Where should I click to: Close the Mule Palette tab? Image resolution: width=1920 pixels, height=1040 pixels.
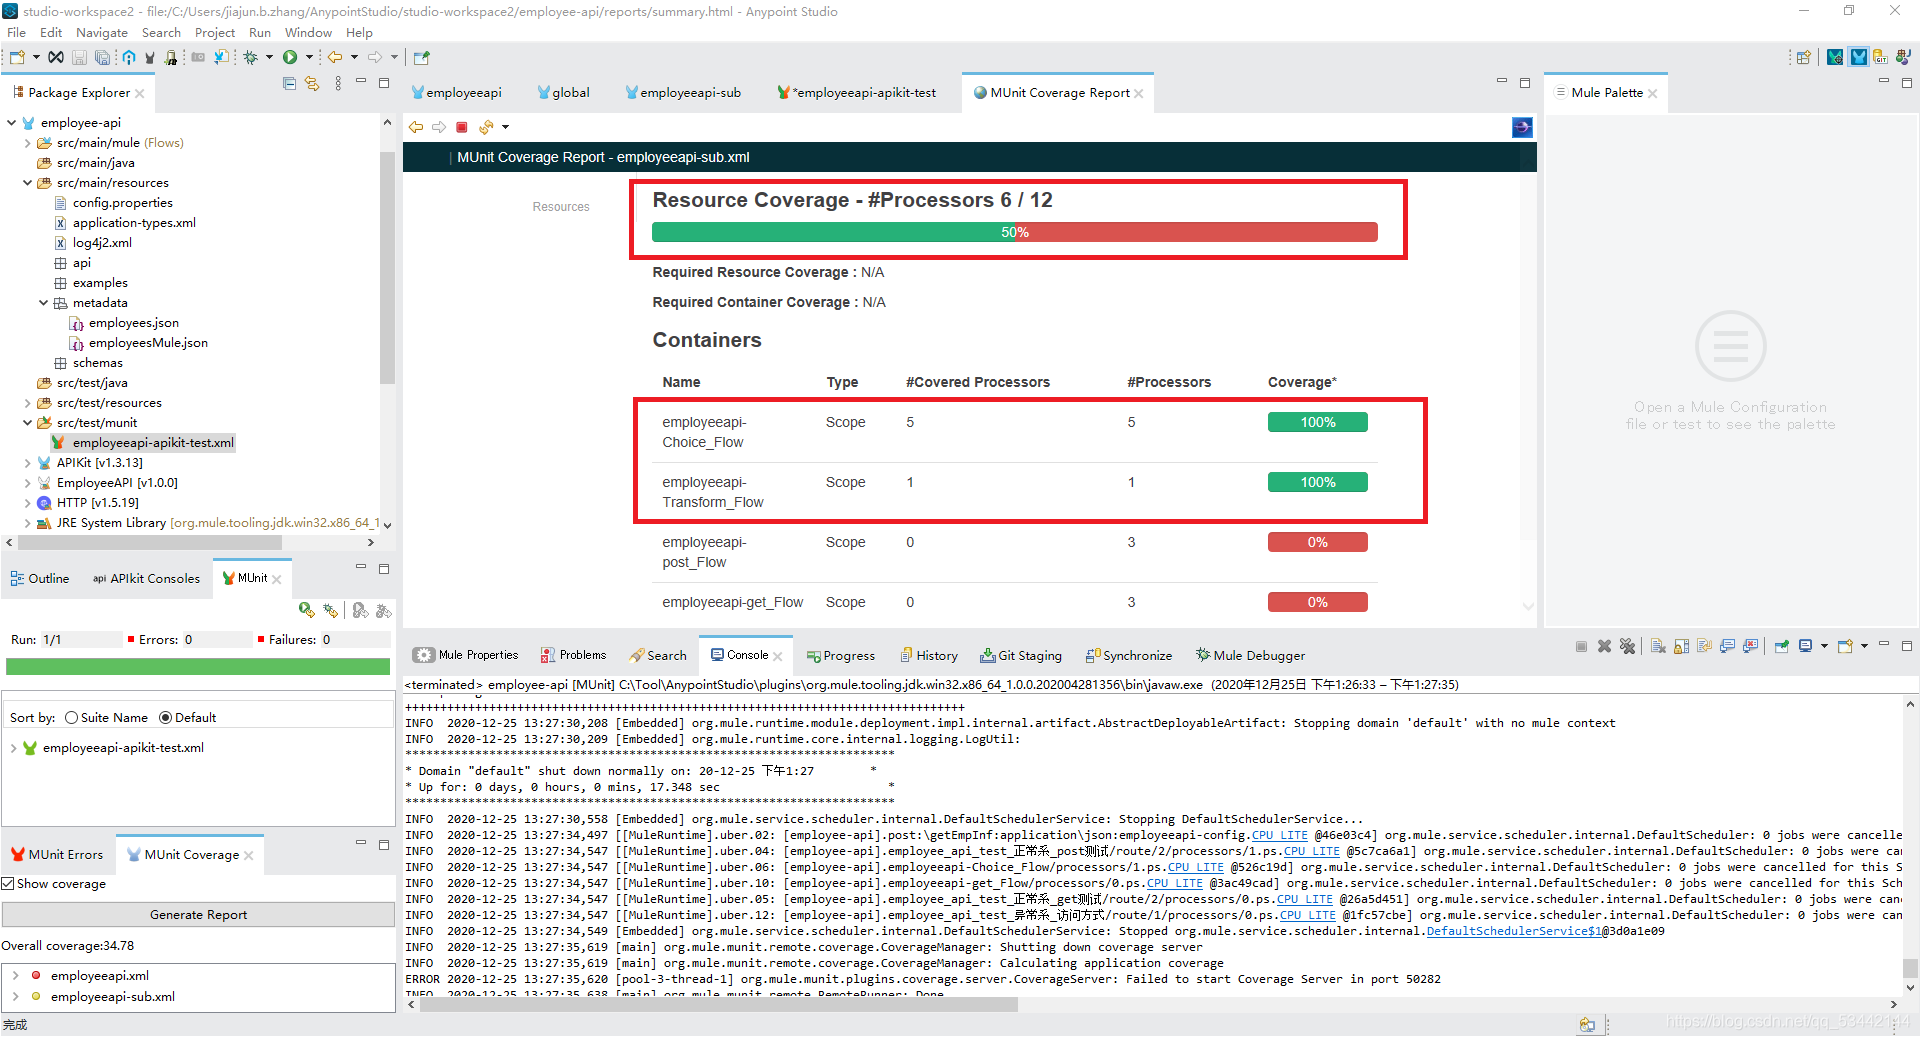pyautogui.click(x=1653, y=94)
